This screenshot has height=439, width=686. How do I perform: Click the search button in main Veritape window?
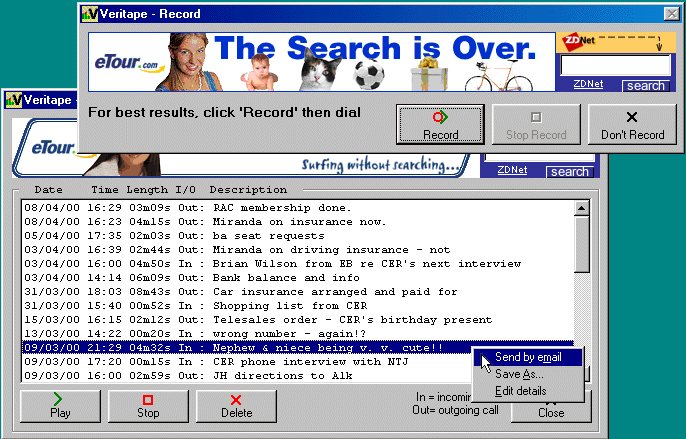coord(570,172)
